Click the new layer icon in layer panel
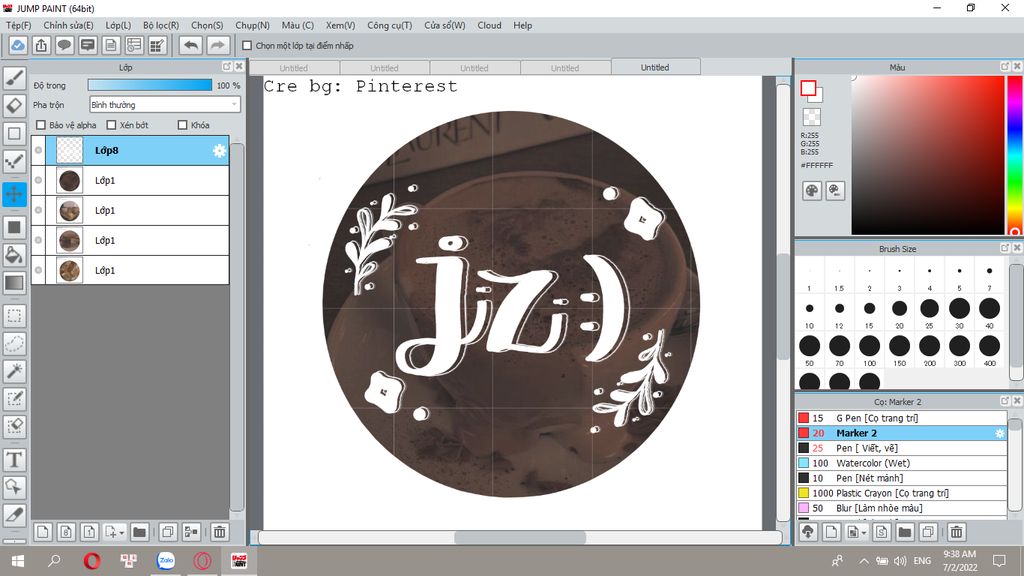The width and height of the screenshot is (1024, 576). (x=42, y=532)
